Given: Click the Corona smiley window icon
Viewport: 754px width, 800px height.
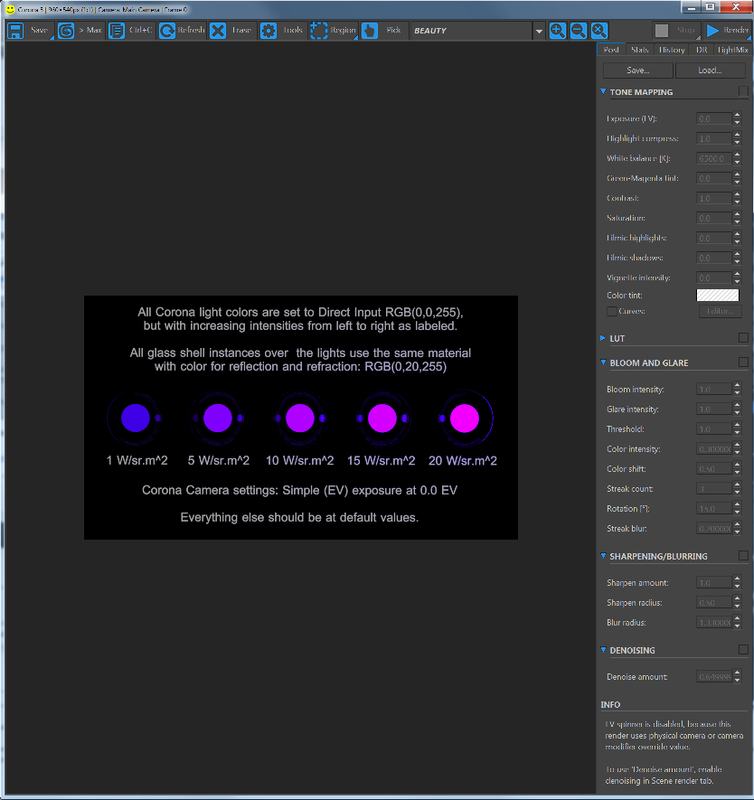Looking at the screenshot, I should (x=10, y=9).
